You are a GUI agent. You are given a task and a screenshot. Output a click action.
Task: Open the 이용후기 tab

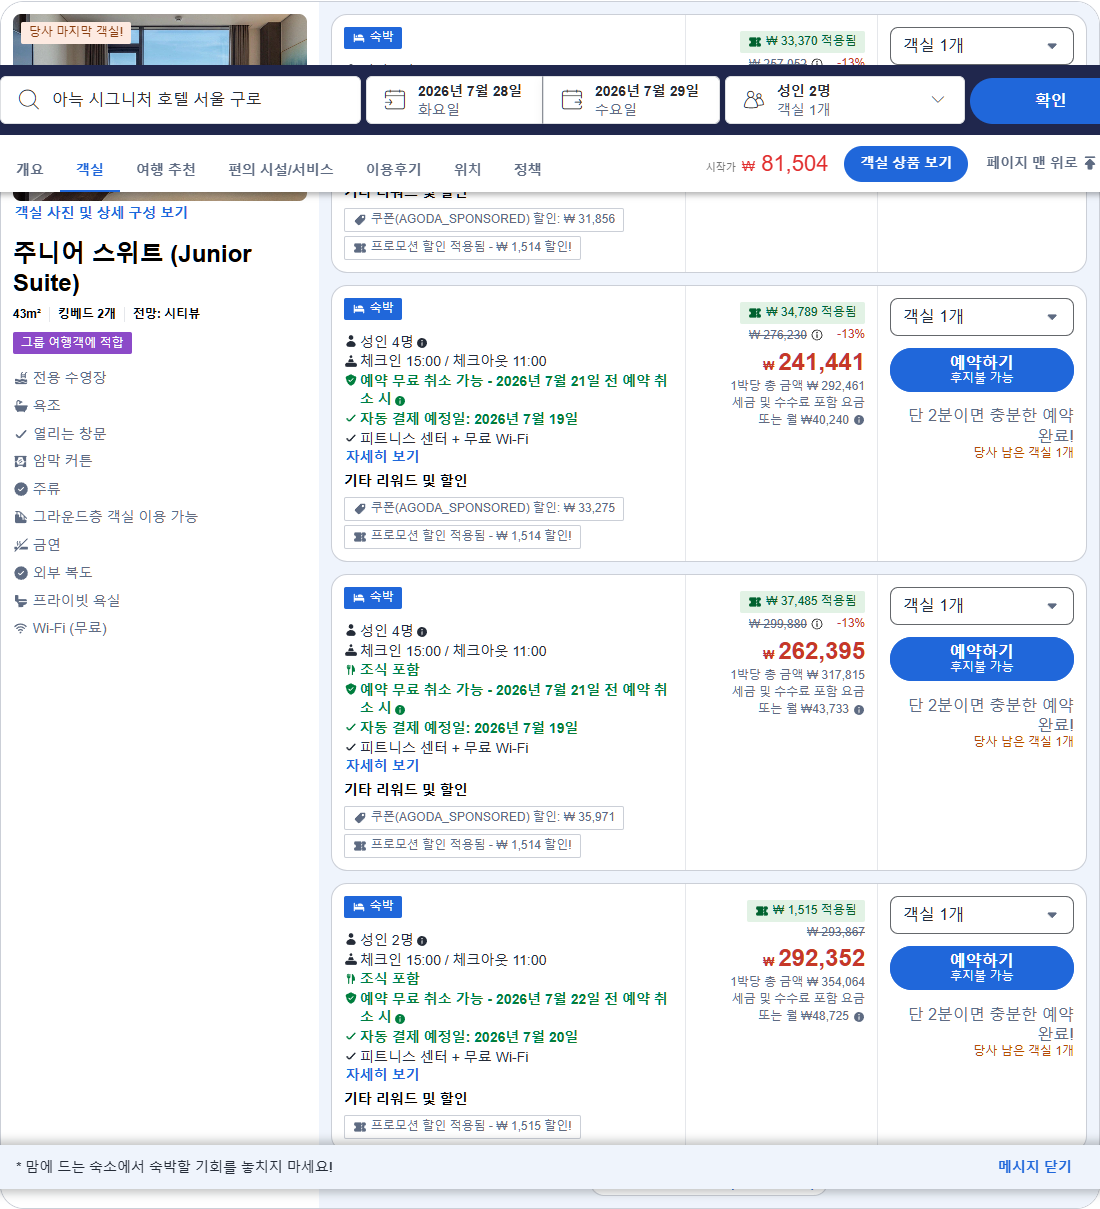tap(394, 169)
